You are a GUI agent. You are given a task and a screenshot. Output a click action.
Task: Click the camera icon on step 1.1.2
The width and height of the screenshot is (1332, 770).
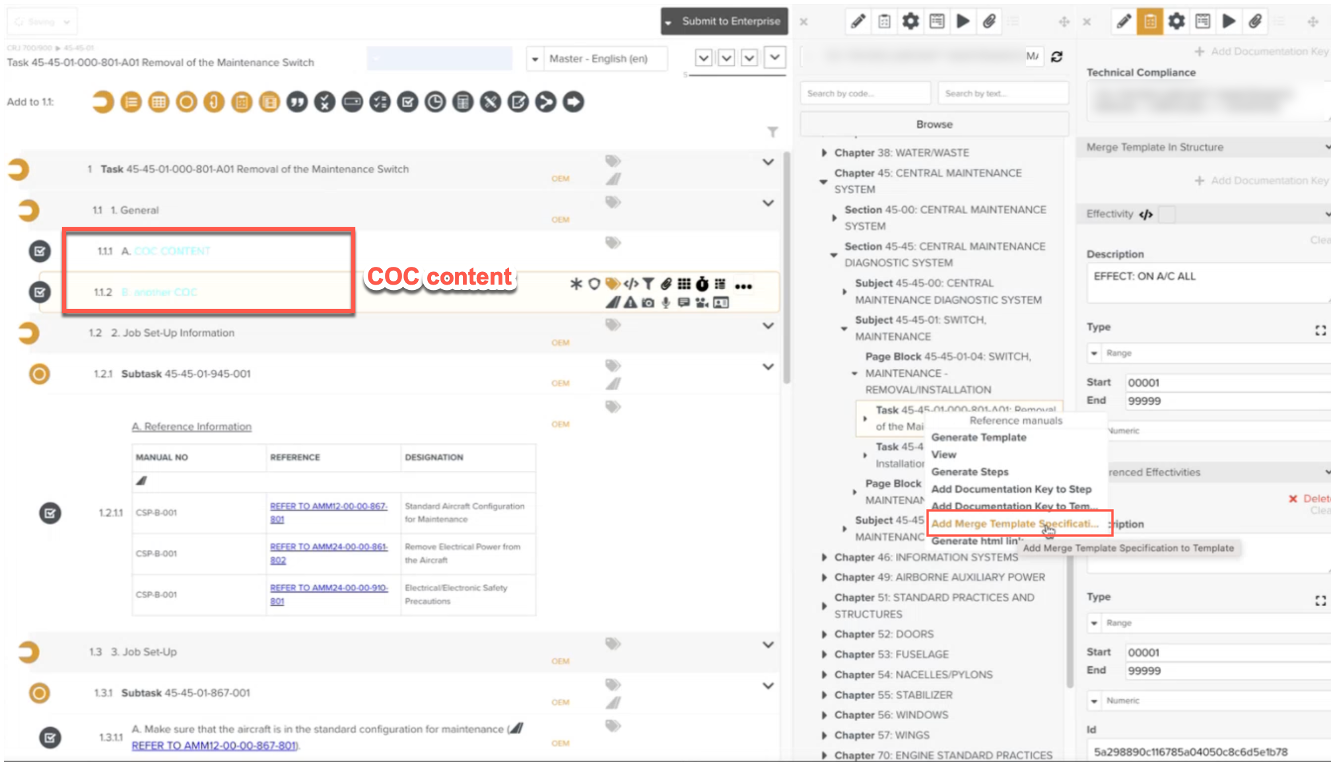coord(648,302)
